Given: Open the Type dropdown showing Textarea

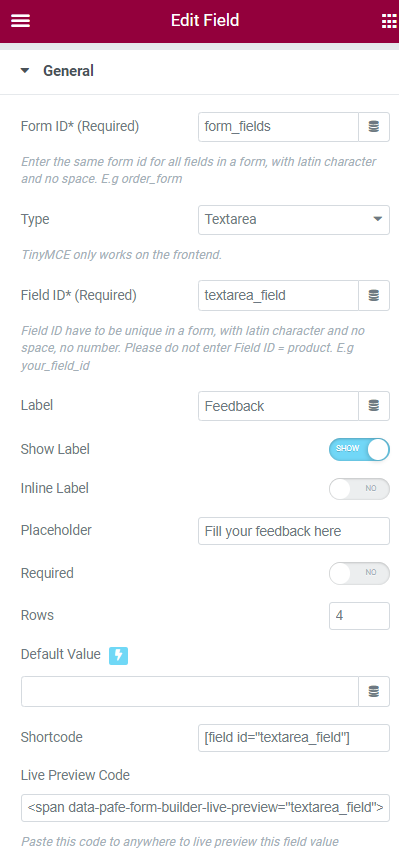Looking at the screenshot, I should [294, 220].
